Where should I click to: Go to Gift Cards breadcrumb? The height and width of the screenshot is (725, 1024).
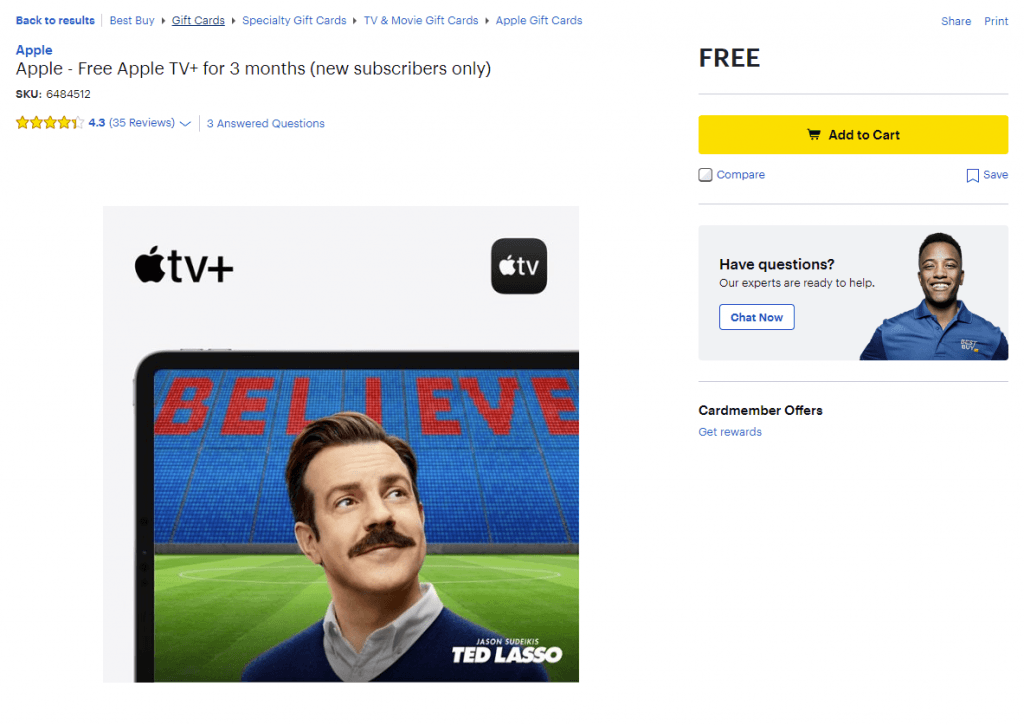(x=198, y=20)
